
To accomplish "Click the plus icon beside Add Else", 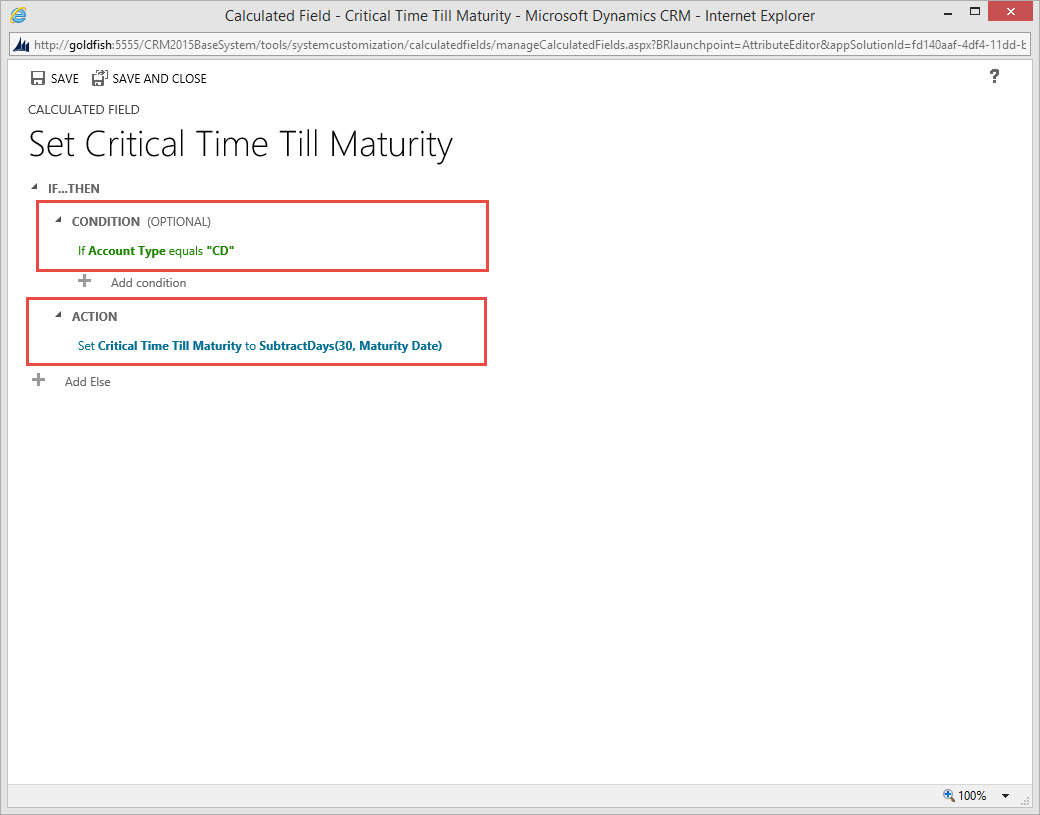I will (39, 381).
